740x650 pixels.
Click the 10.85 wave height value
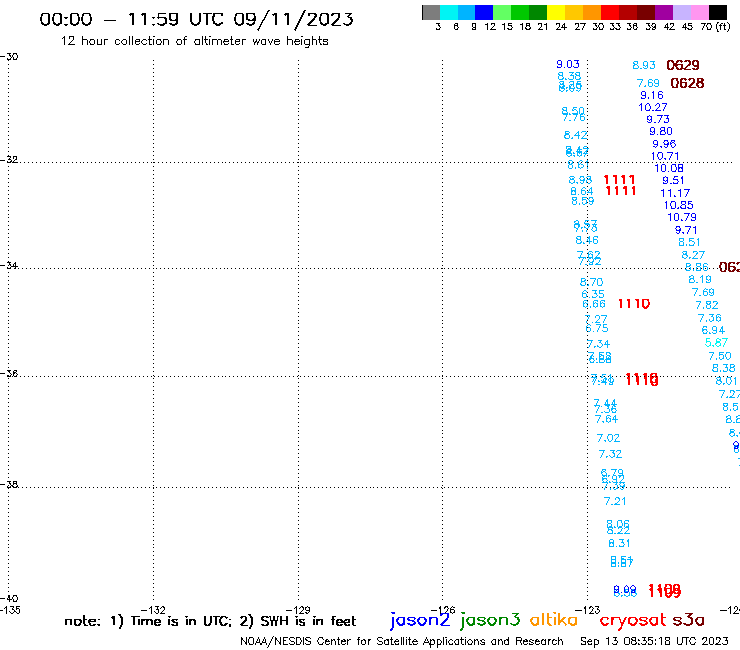click(x=678, y=205)
